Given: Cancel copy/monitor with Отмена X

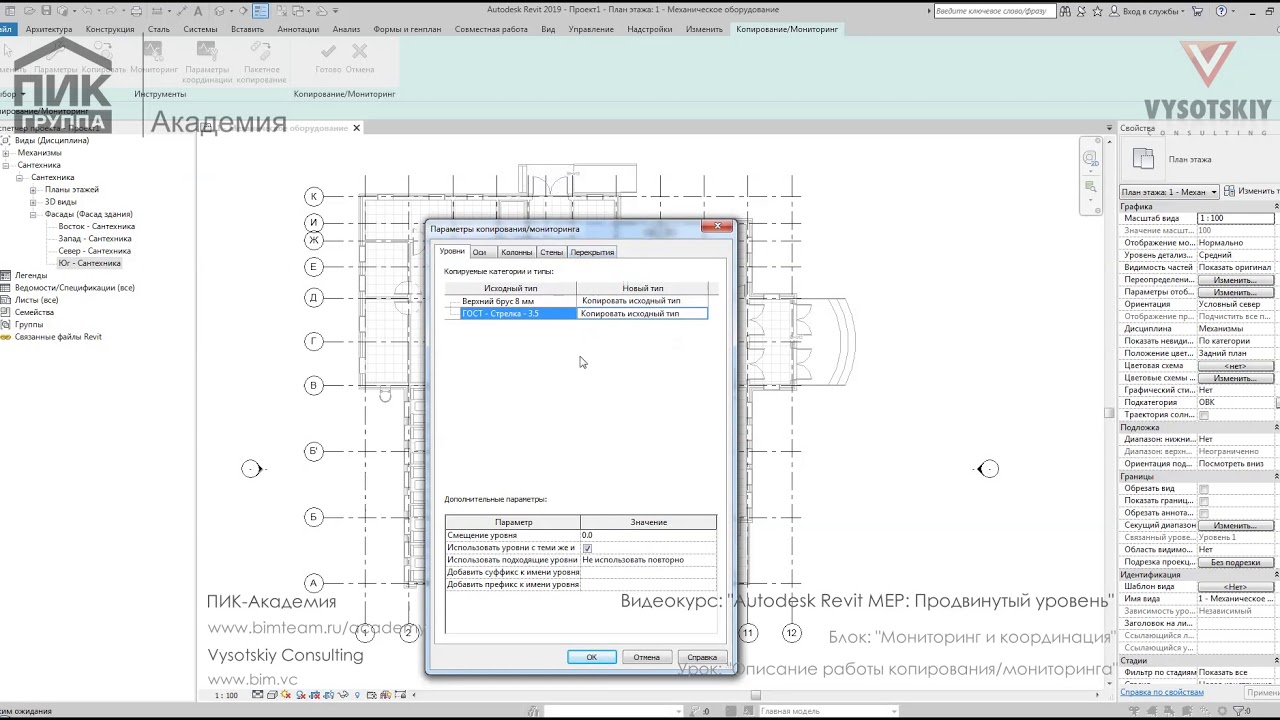Looking at the screenshot, I should point(360,57).
